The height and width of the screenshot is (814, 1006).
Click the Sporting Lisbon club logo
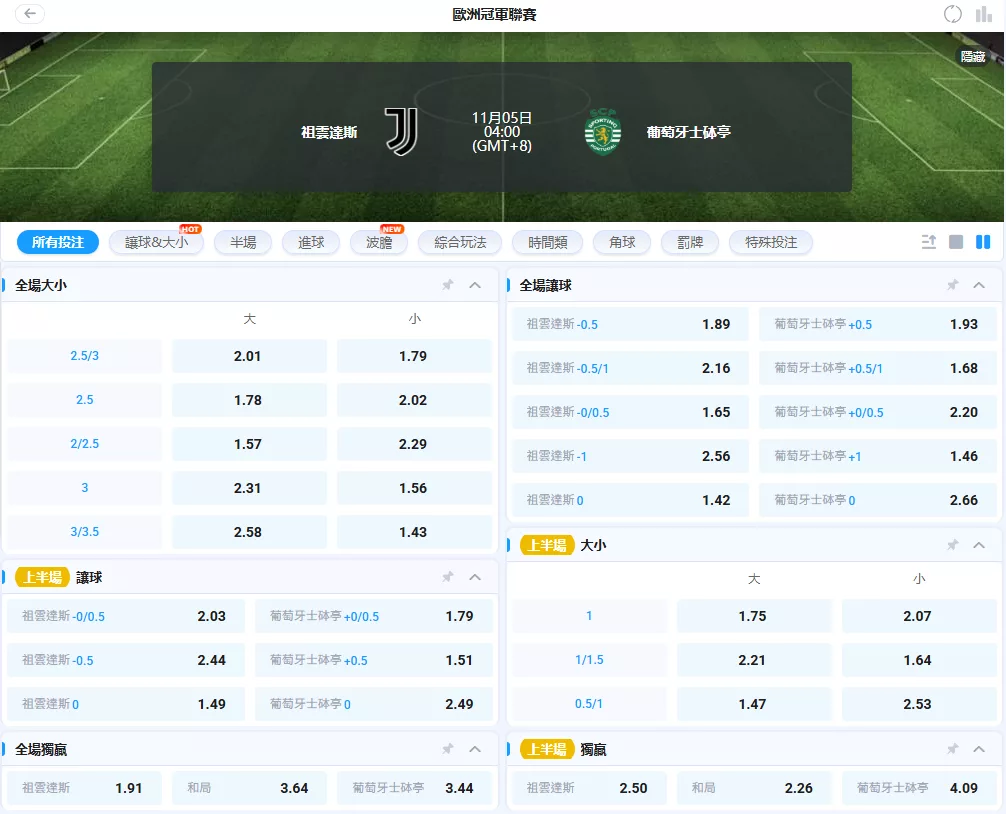coord(601,128)
